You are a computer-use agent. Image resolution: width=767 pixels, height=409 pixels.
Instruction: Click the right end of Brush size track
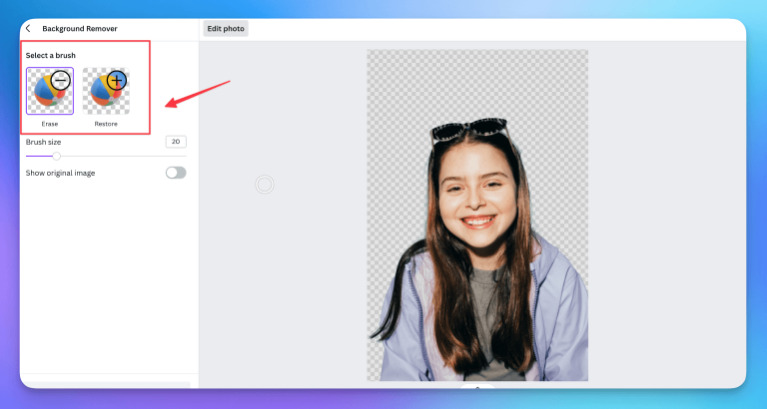[x=185, y=156]
